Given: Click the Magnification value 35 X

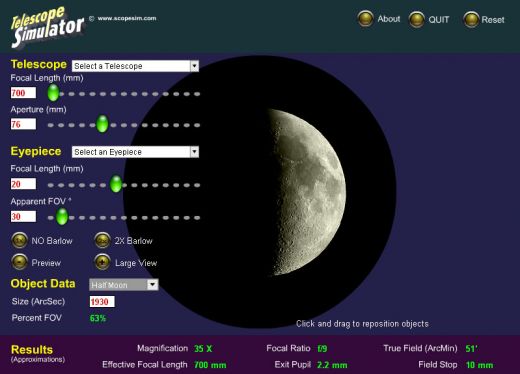Looking at the screenshot, I should click(x=203, y=349).
